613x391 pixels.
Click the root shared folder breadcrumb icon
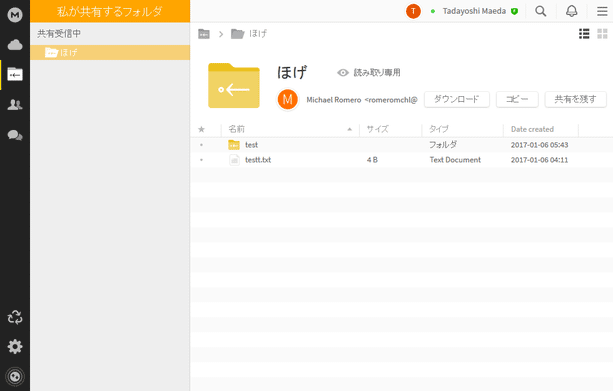click(204, 34)
